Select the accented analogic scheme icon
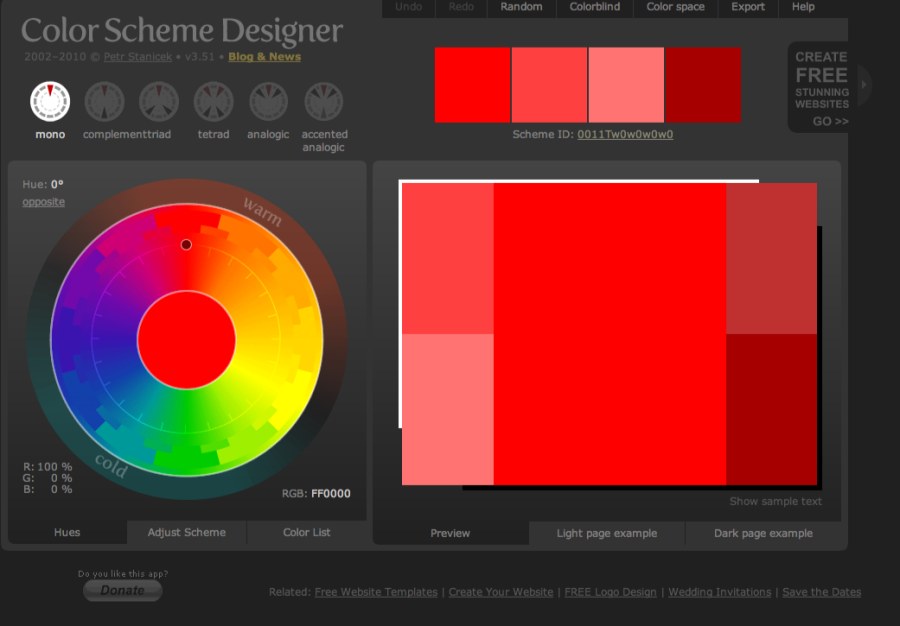This screenshot has height=626, width=900. click(324, 102)
